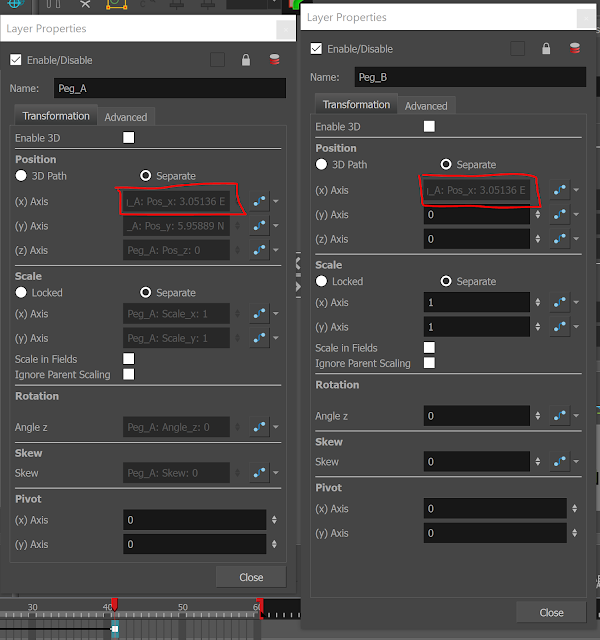Click the lock icon in Peg_A panel

coord(246,60)
